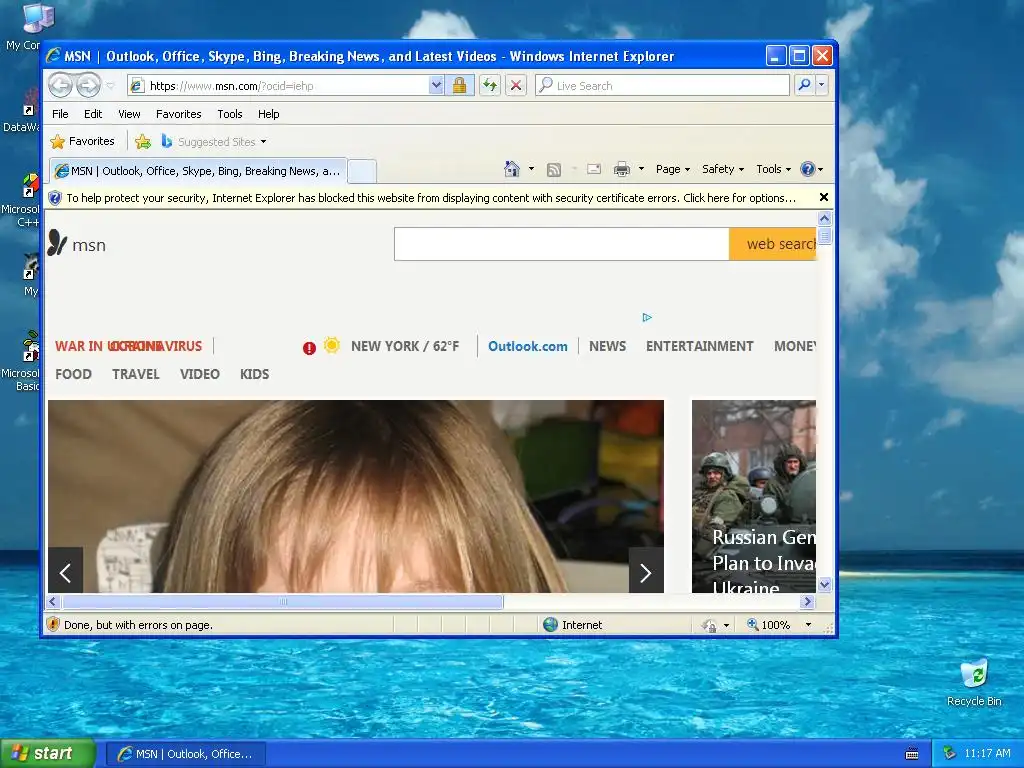Viewport: 1024px width, 768px height.
Task: Open the Help menu
Action: coord(268,114)
